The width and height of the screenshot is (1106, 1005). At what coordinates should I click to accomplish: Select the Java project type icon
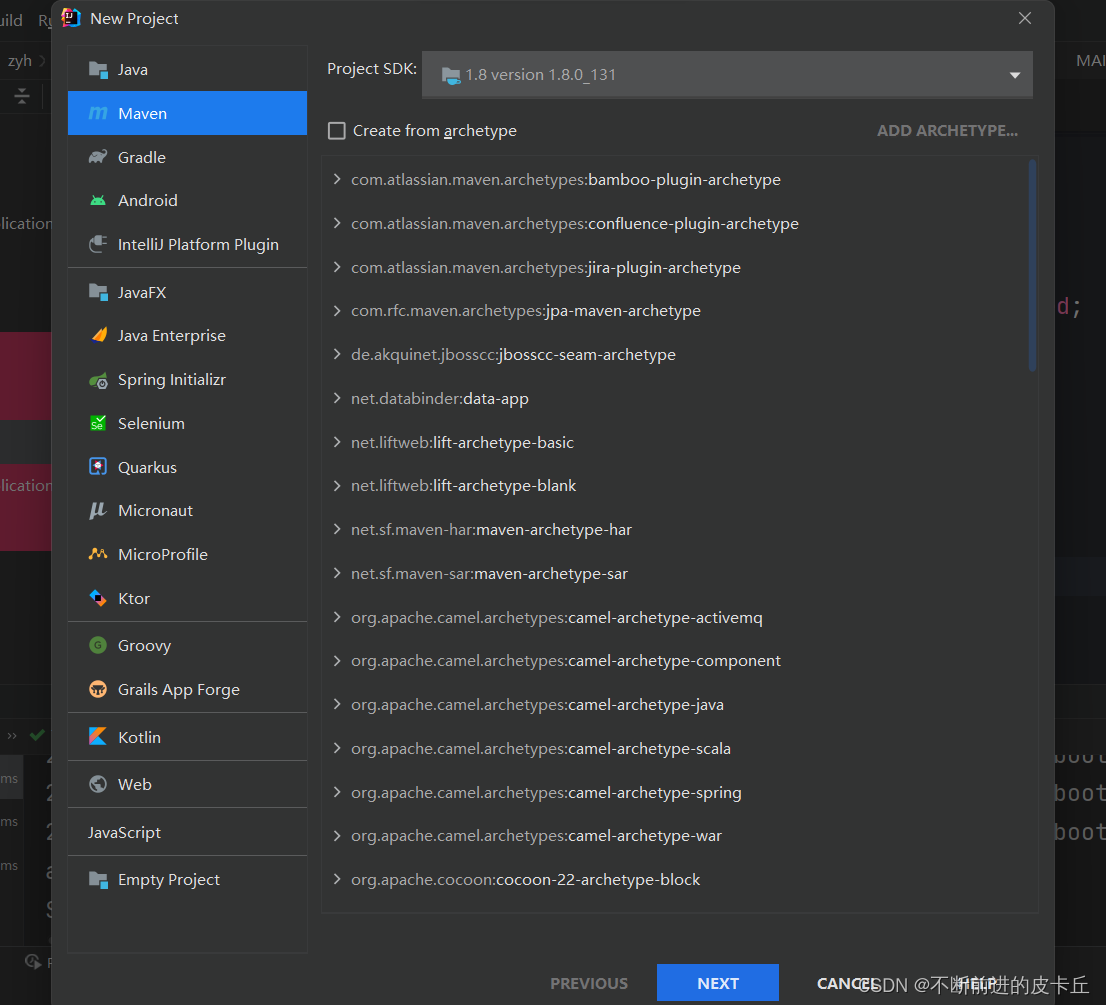98,69
